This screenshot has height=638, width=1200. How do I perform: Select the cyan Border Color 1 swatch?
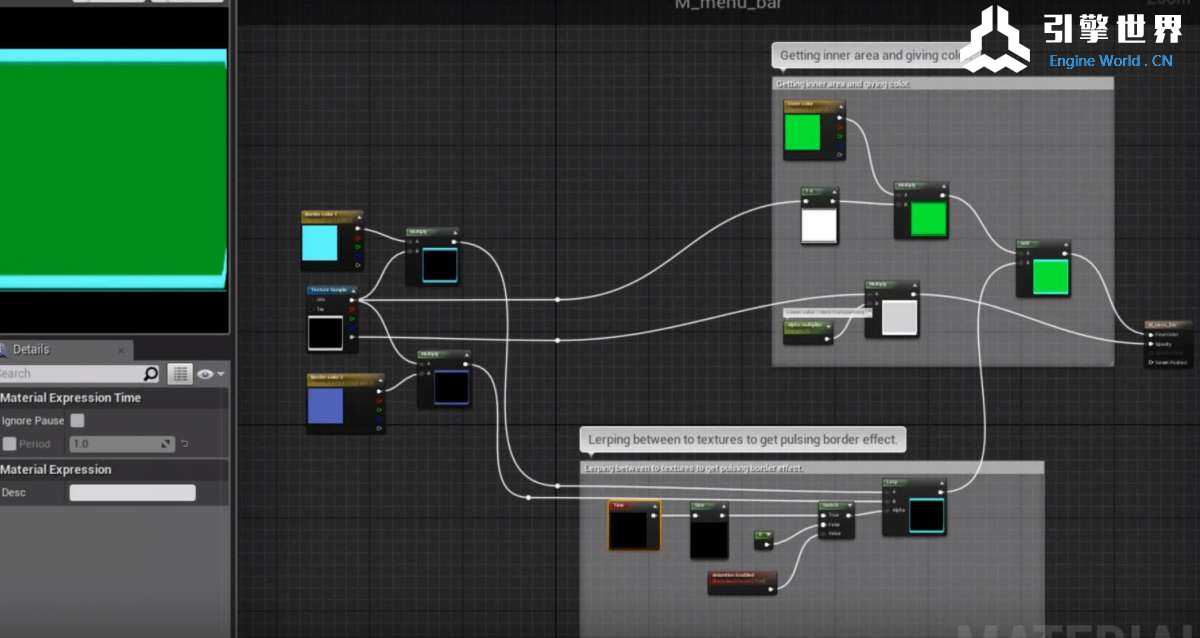tap(320, 243)
